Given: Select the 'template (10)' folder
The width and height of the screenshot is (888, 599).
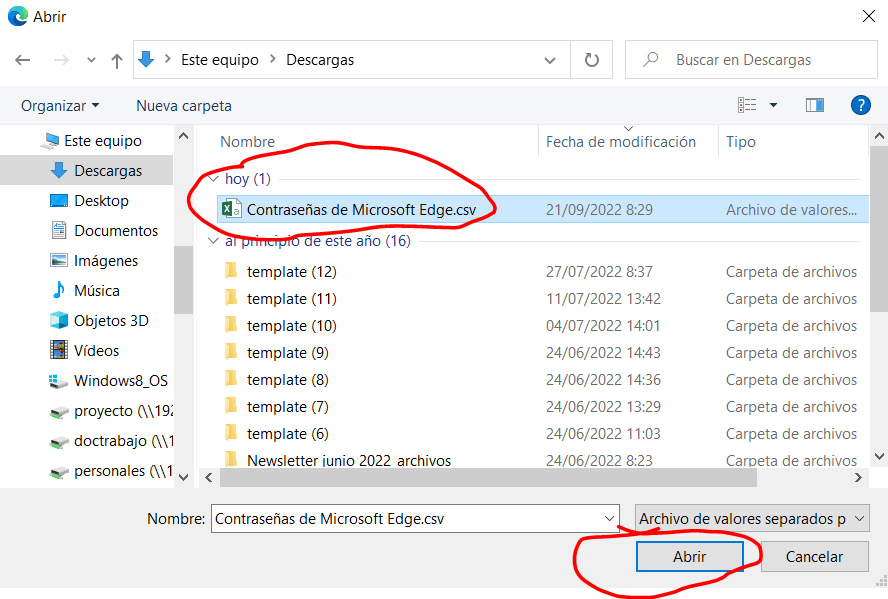Looking at the screenshot, I should [x=292, y=326].
